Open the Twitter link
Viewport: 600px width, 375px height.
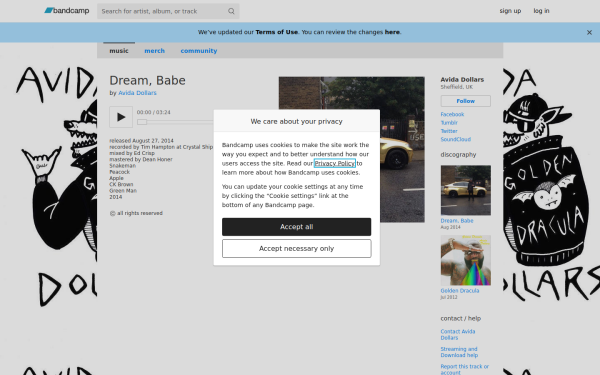click(449, 131)
